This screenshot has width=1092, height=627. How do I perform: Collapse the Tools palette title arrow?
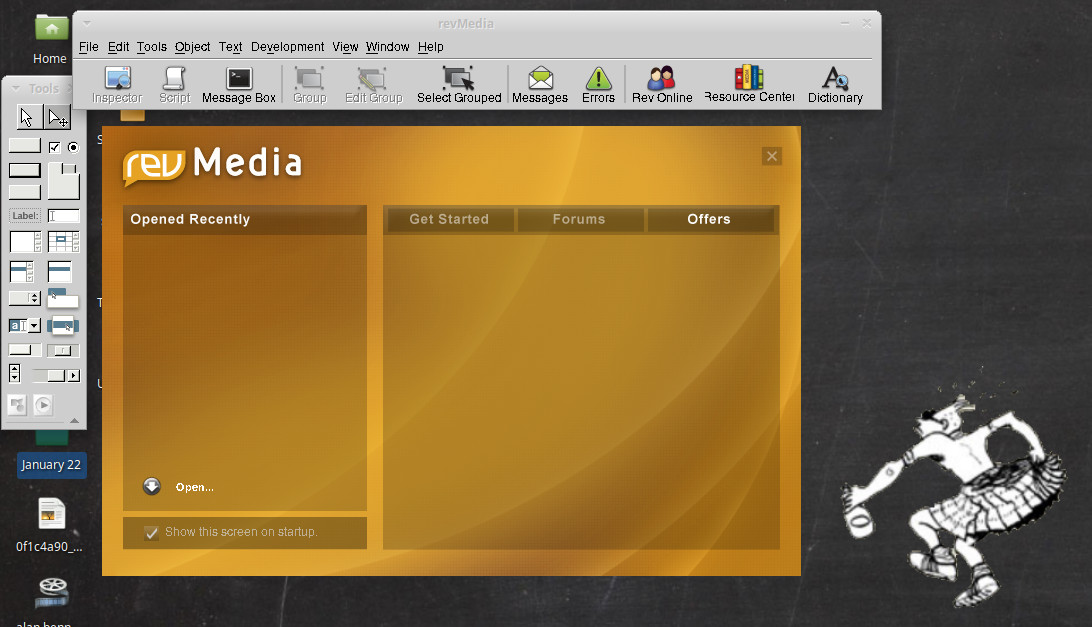pyautogui.click(x=16, y=89)
